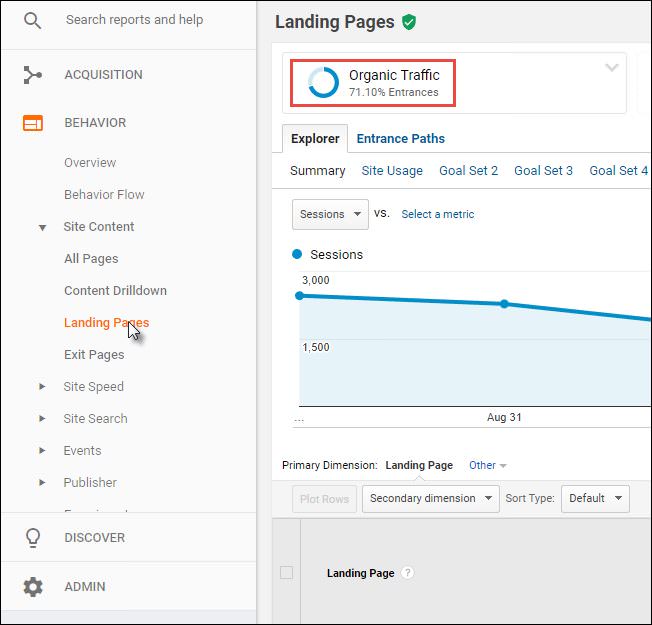Open the Landing Pages report
Viewport: 652px width, 625px height.
pyautogui.click(x=106, y=323)
